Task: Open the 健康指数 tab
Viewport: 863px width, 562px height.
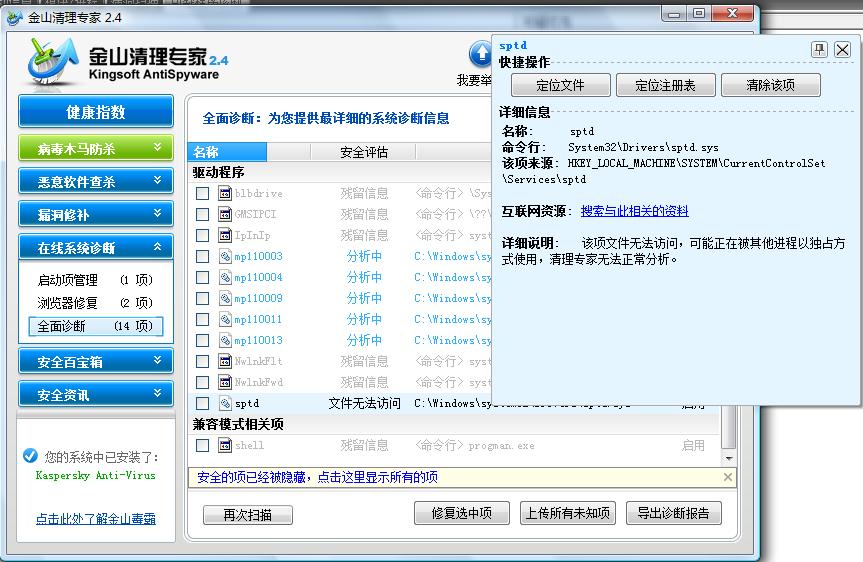Action: [96, 112]
